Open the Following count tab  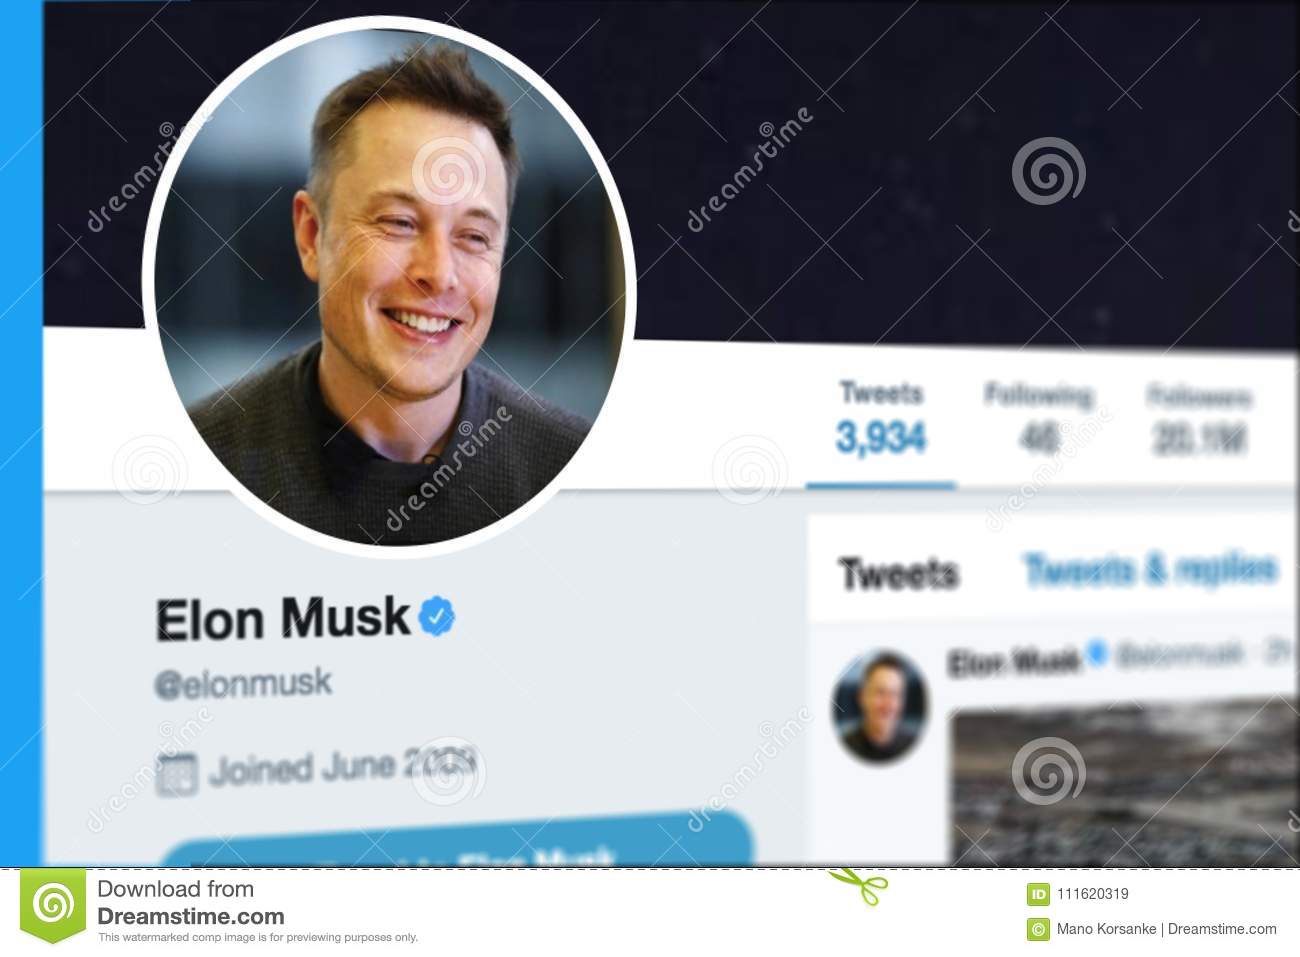pyautogui.click(x=1038, y=420)
